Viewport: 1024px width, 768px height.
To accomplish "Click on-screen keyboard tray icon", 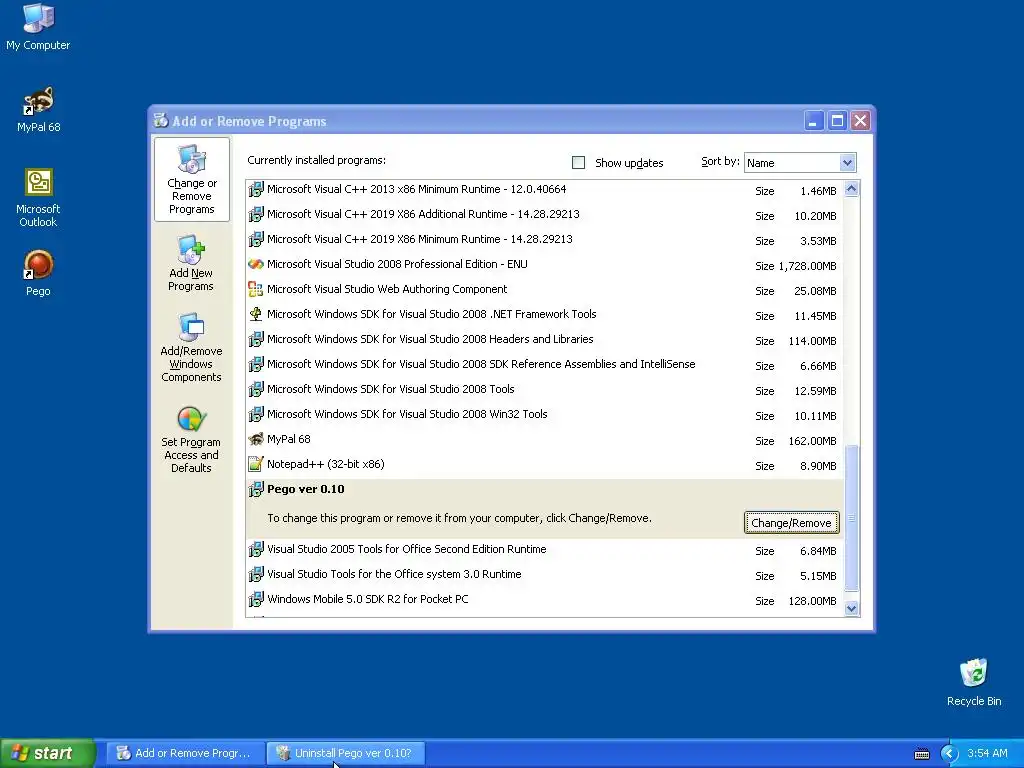I will [921, 754].
